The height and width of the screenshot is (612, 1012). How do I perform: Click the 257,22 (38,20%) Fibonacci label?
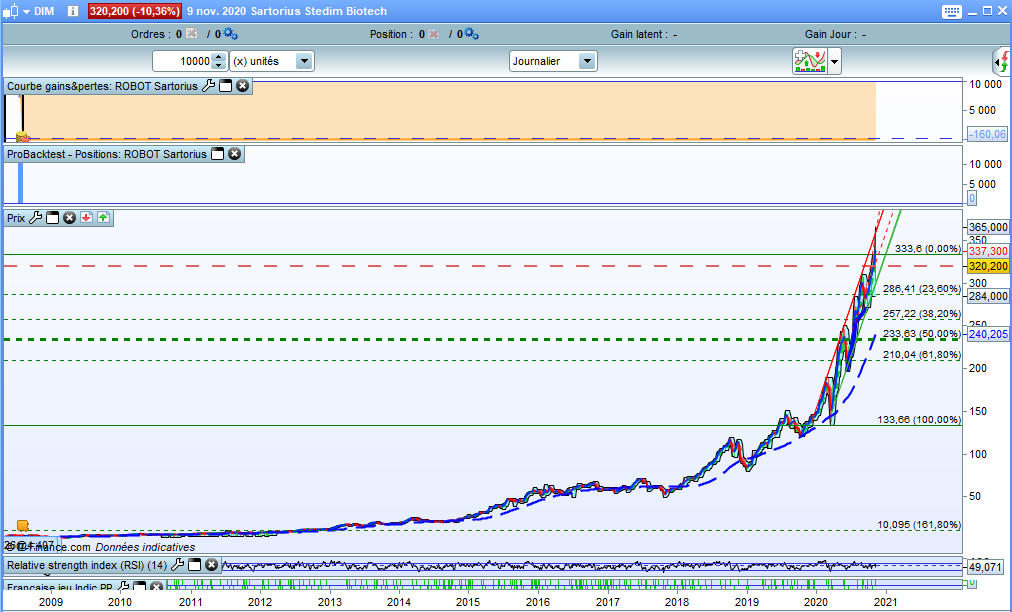click(922, 314)
